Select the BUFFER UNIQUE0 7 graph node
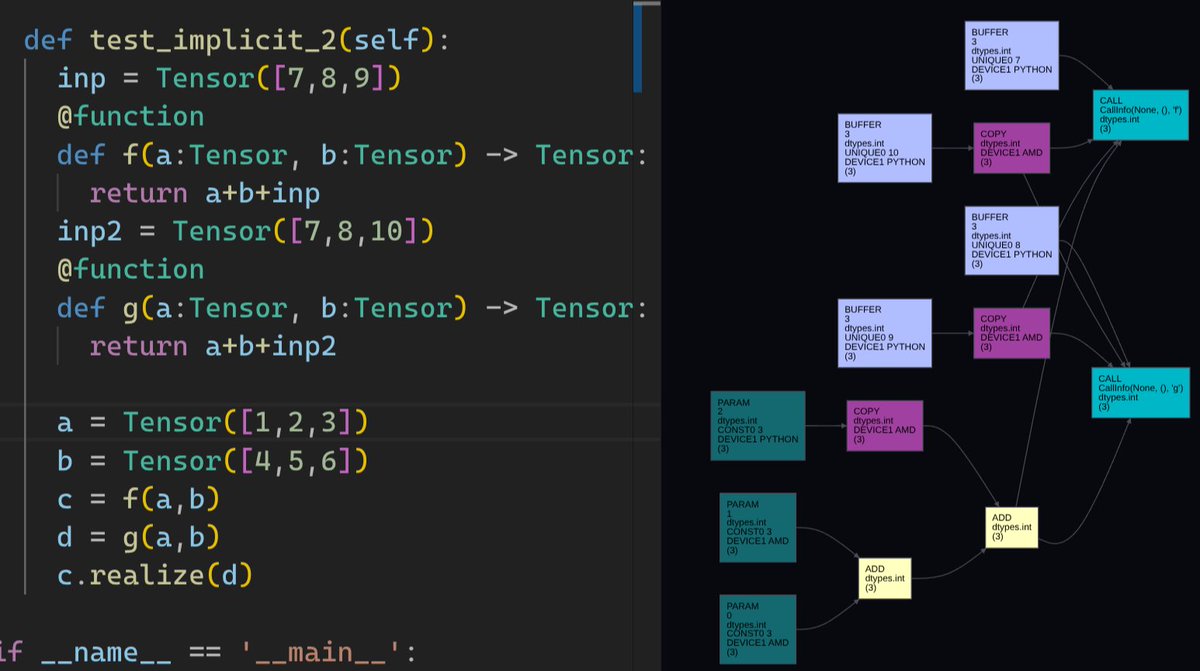The width and height of the screenshot is (1200, 671). 1012,55
